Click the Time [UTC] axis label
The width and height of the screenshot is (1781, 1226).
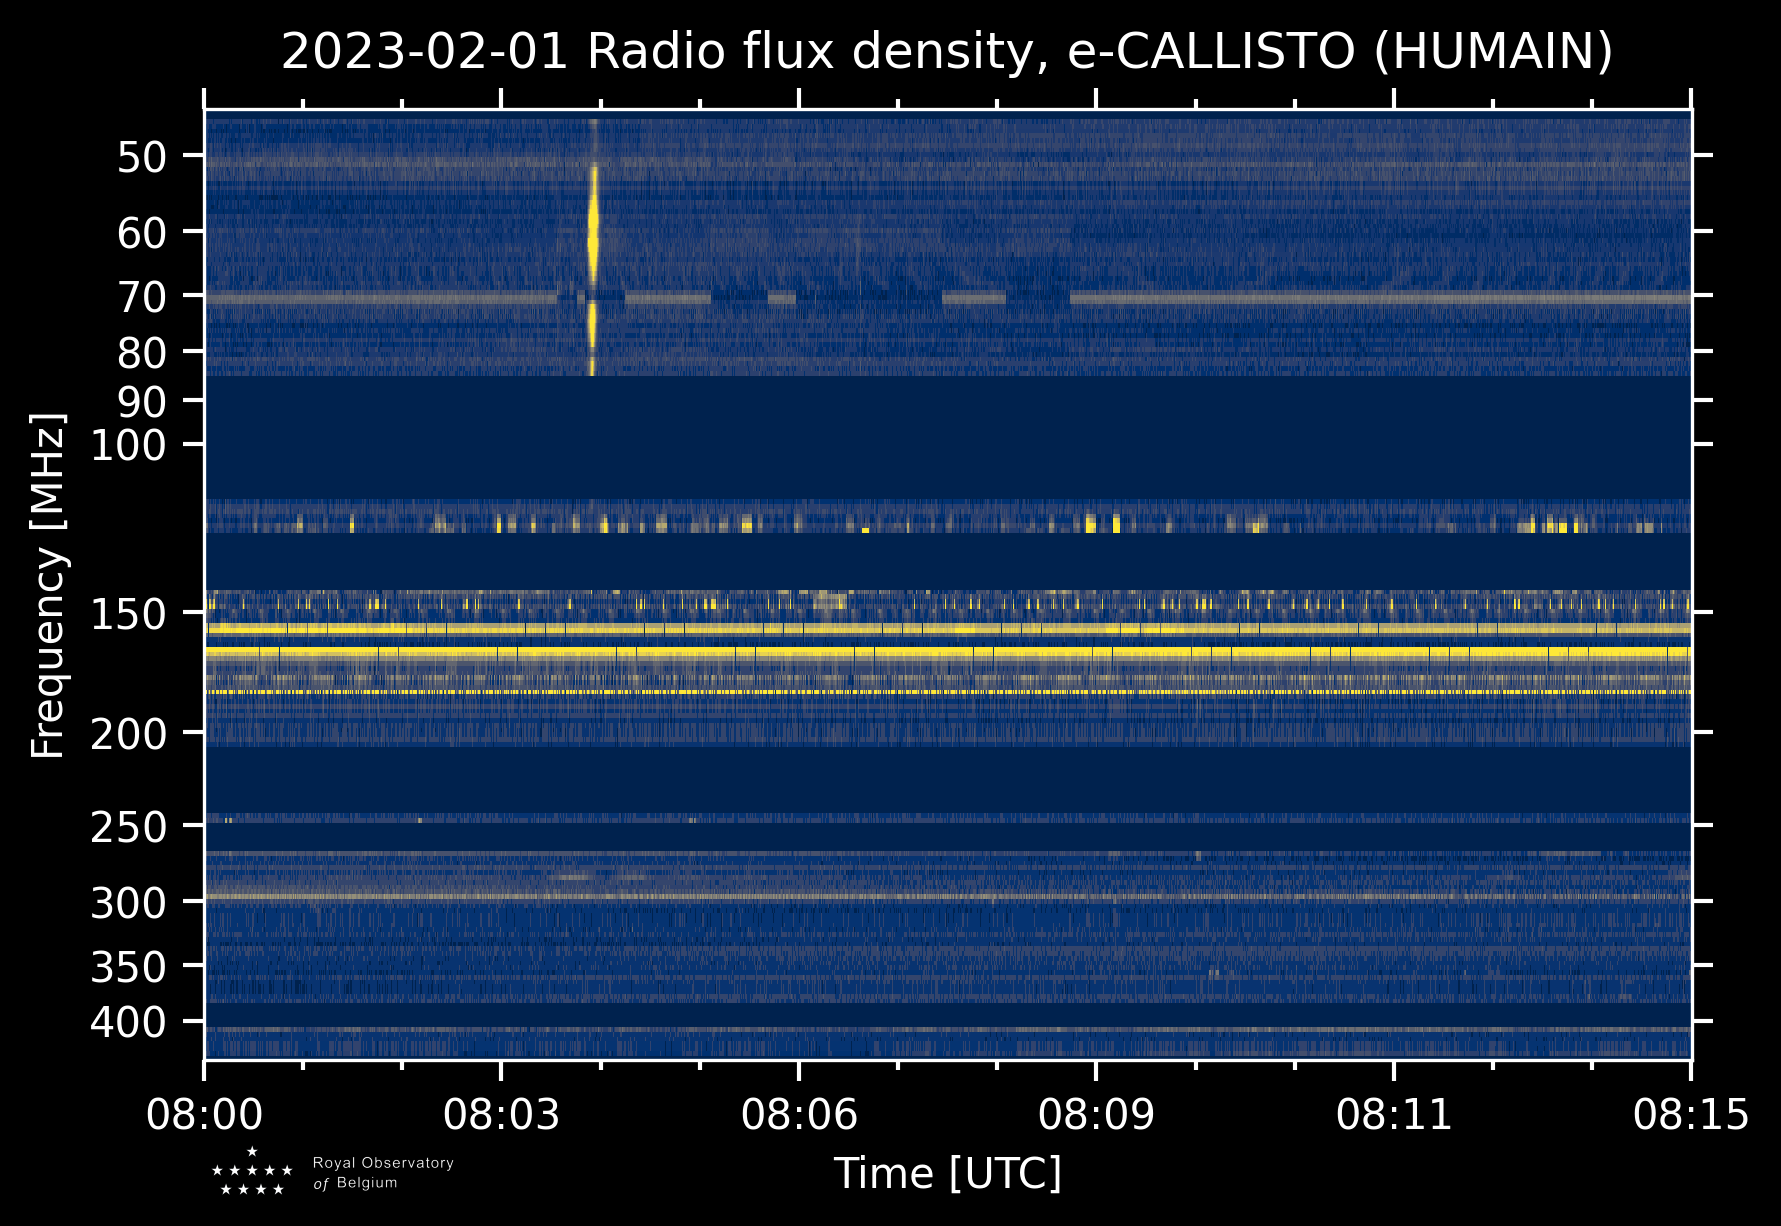click(x=947, y=1173)
